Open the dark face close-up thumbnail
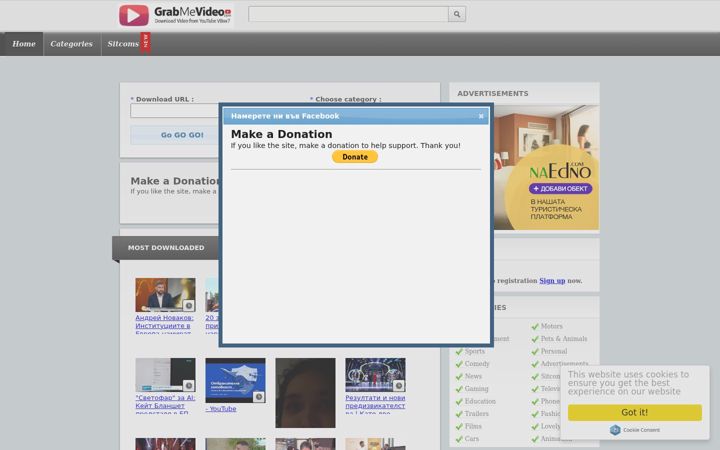720x450 pixels. [305, 393]
